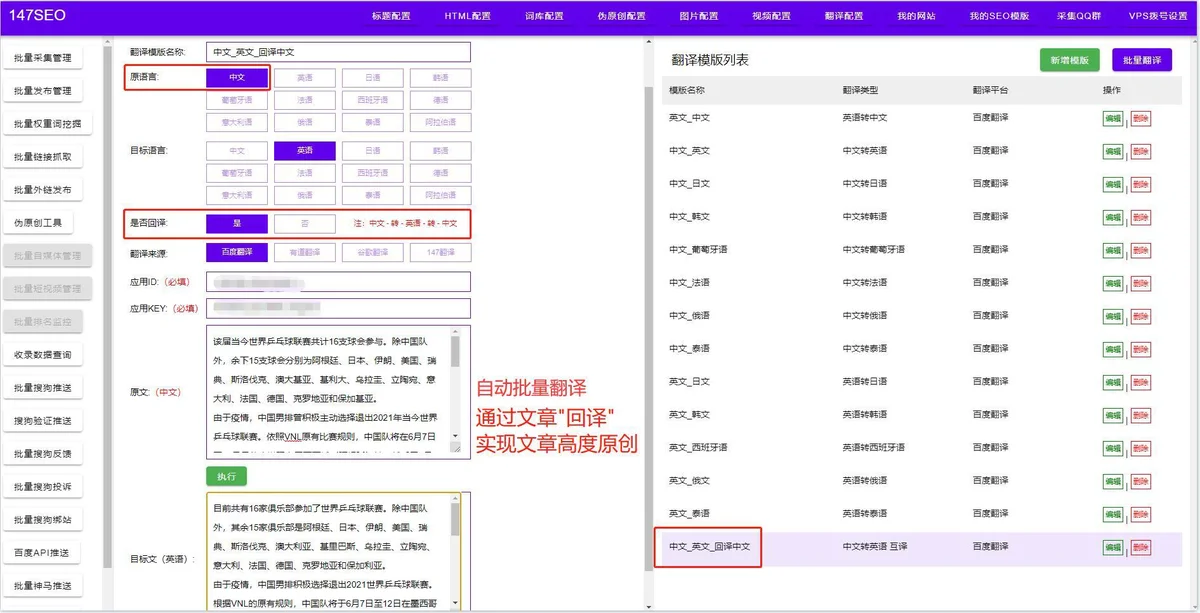Image resolution: width=1200 pixels, height=613 pixels.
Task: Open 搜狗验证推送 in the sidebar
Action: tap(43, 421)
